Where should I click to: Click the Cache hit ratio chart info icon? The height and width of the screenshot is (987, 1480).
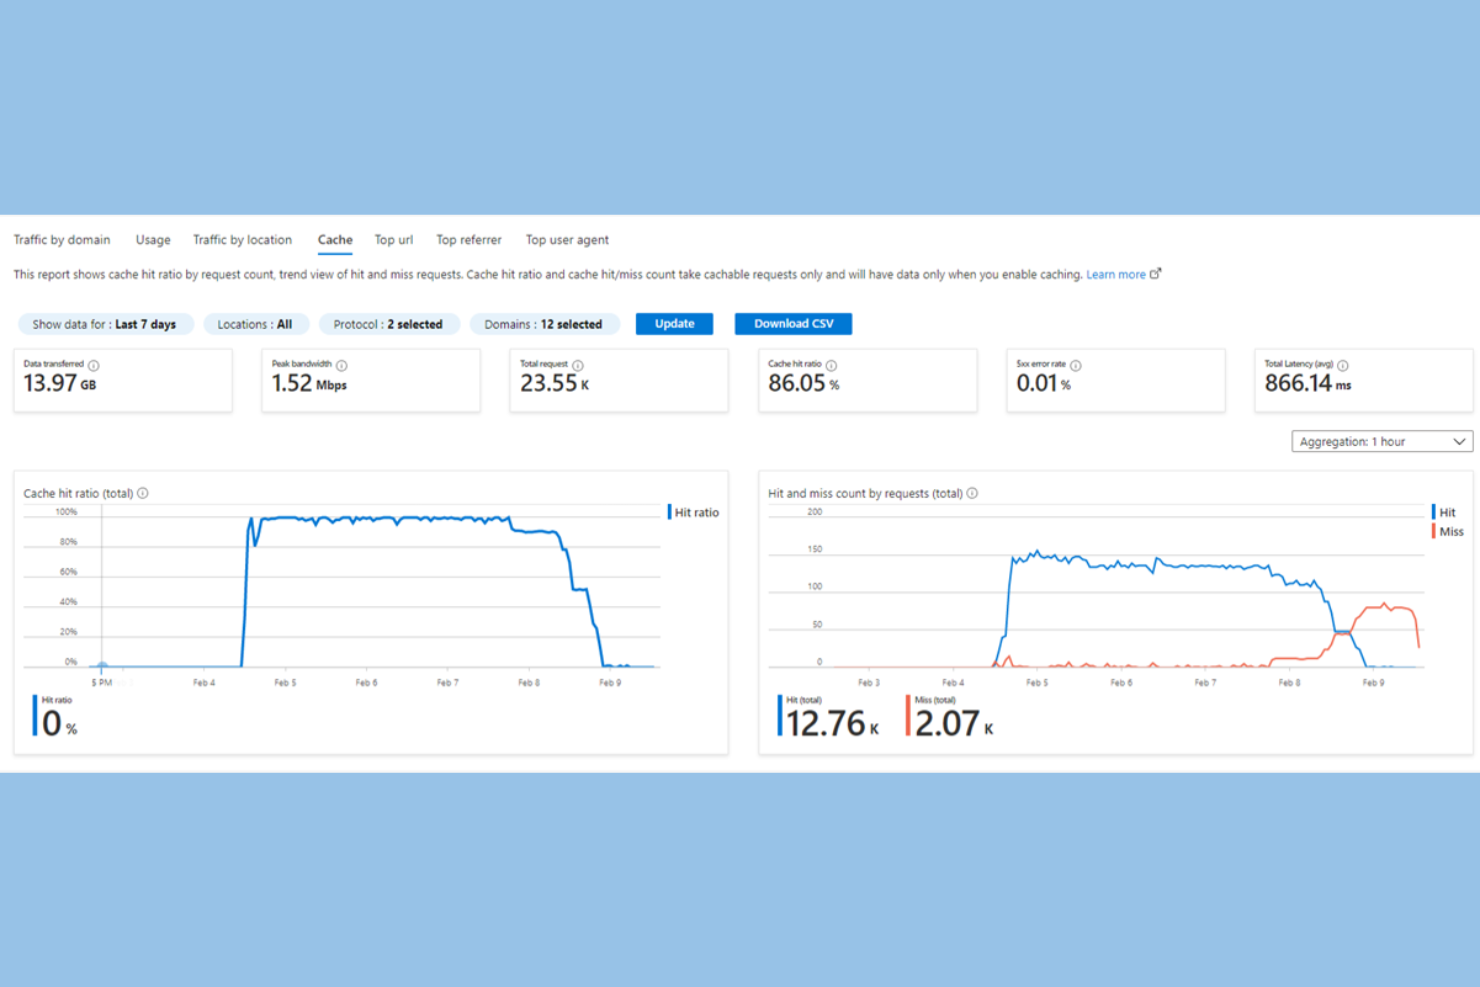point(143,492)
